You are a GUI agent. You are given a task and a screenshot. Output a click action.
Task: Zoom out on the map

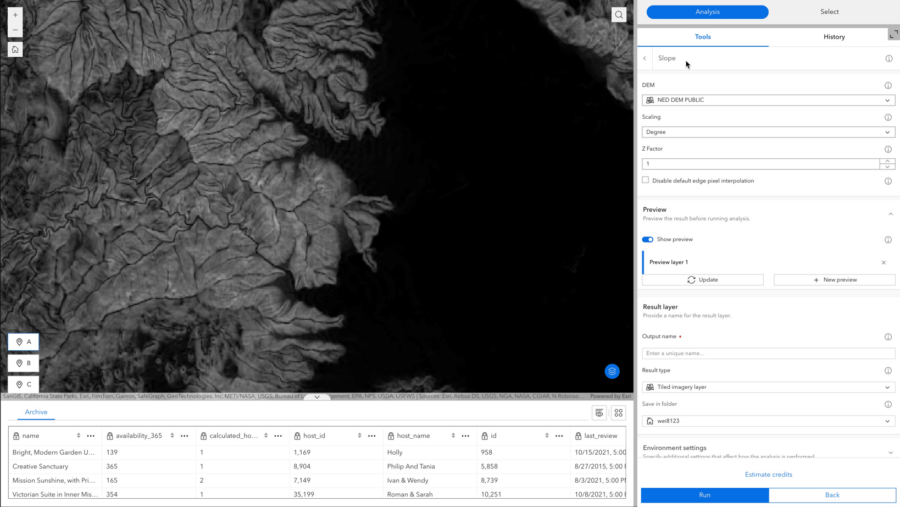click(15, 31)
